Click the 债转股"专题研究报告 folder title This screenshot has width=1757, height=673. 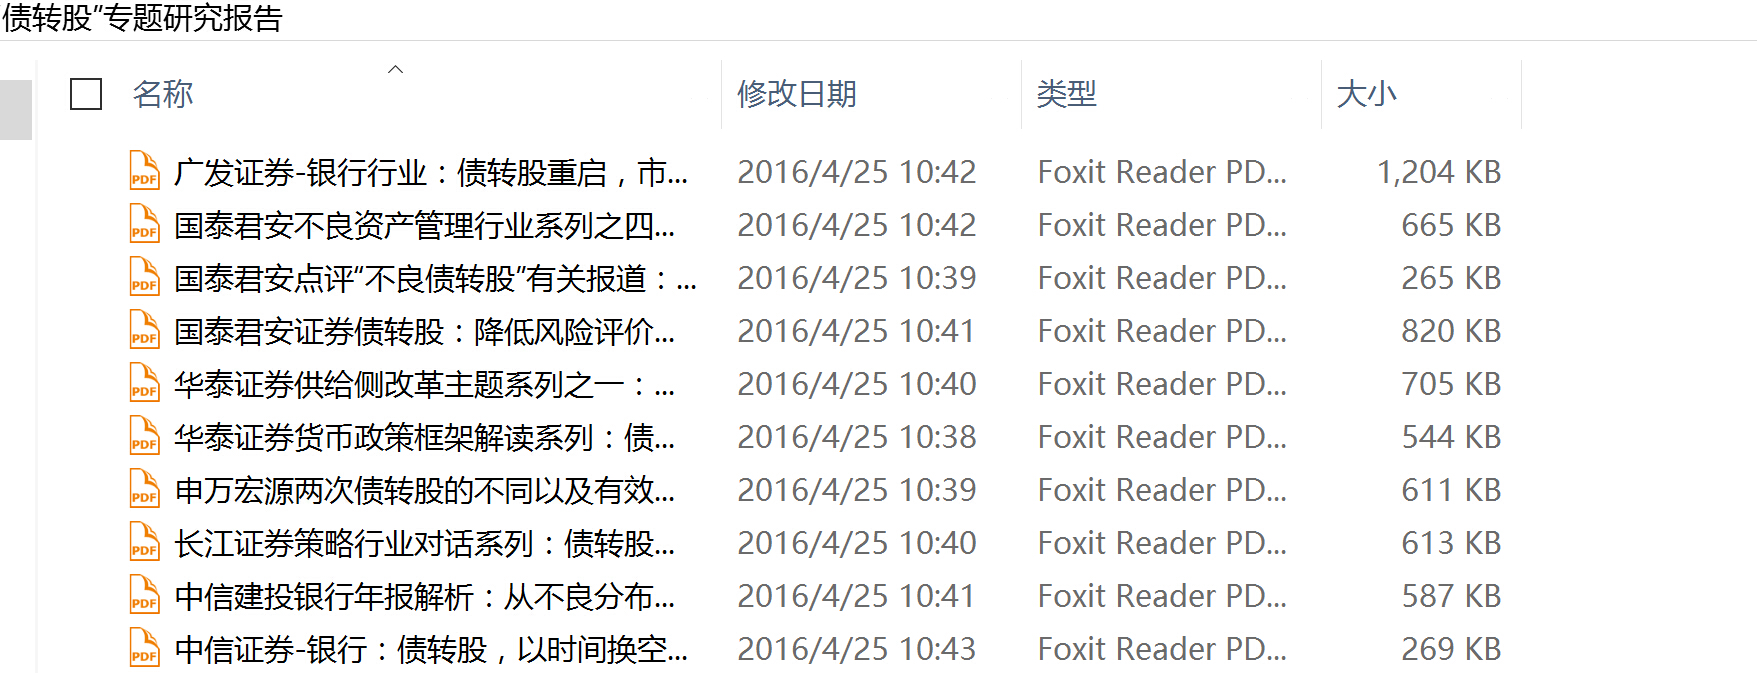(x=142, y=18)
